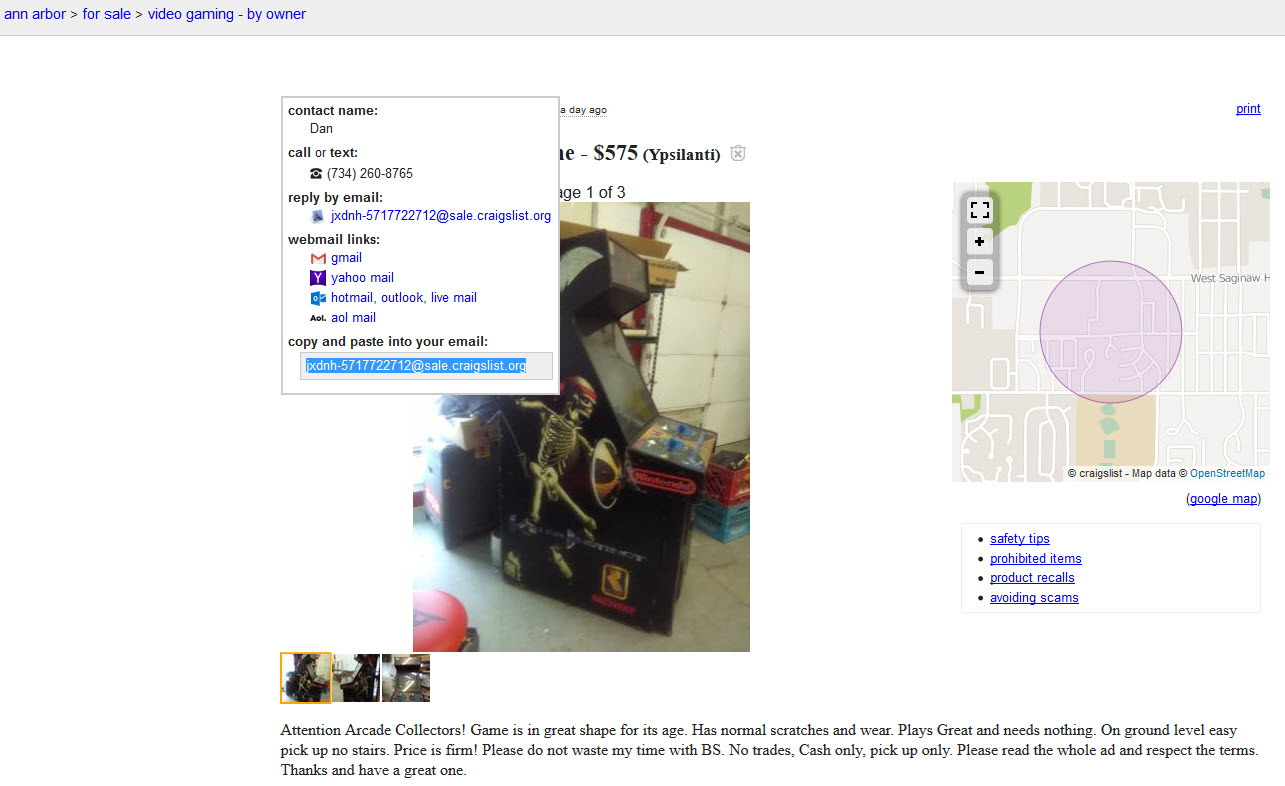Click the reply email address link
1285x786 pixels.
[x=441, y=216]
